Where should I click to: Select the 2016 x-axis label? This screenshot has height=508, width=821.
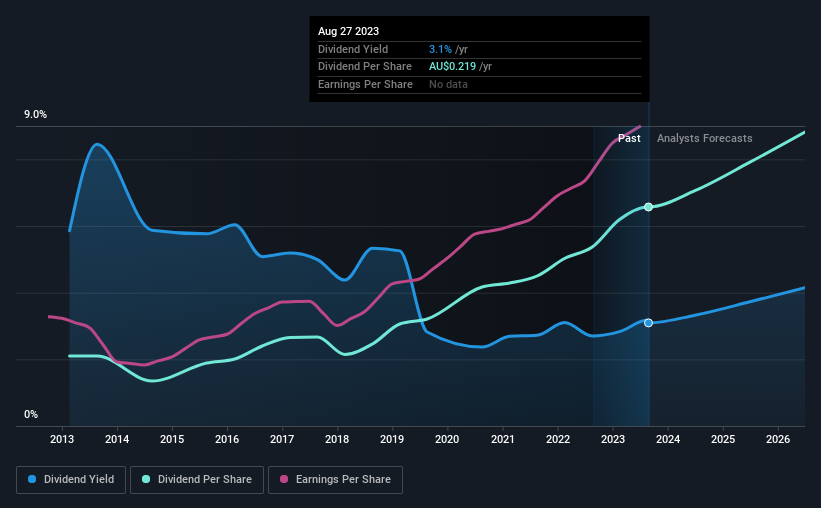(227, 439)
